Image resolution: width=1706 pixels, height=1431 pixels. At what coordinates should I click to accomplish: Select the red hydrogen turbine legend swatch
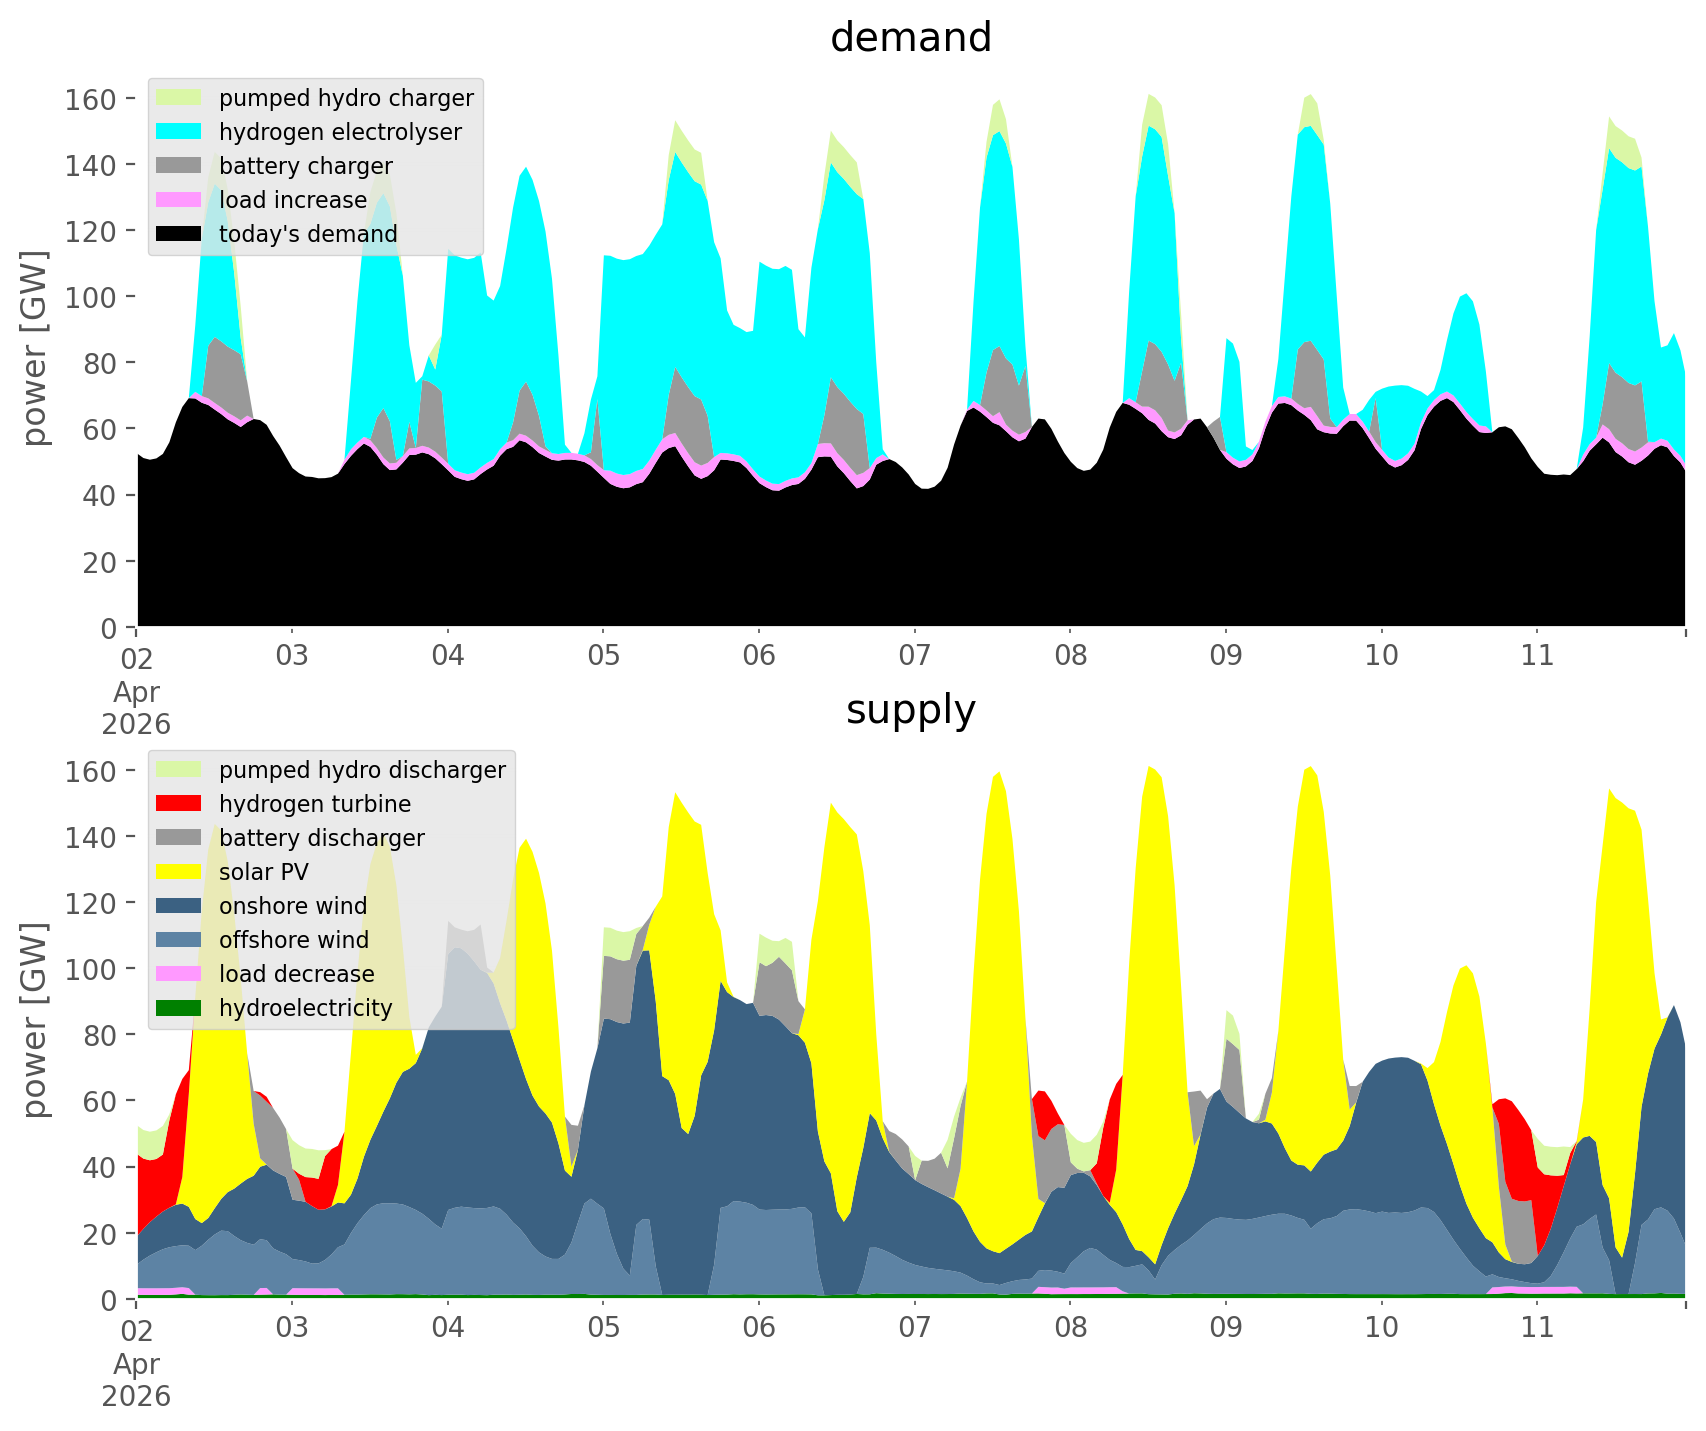(179, 804)
